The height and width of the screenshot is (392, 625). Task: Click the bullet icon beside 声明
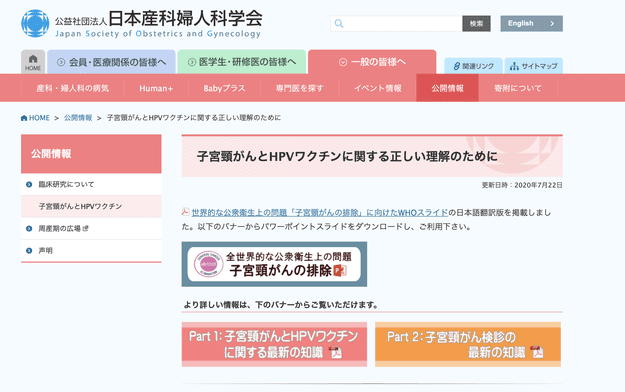(29, 251)
